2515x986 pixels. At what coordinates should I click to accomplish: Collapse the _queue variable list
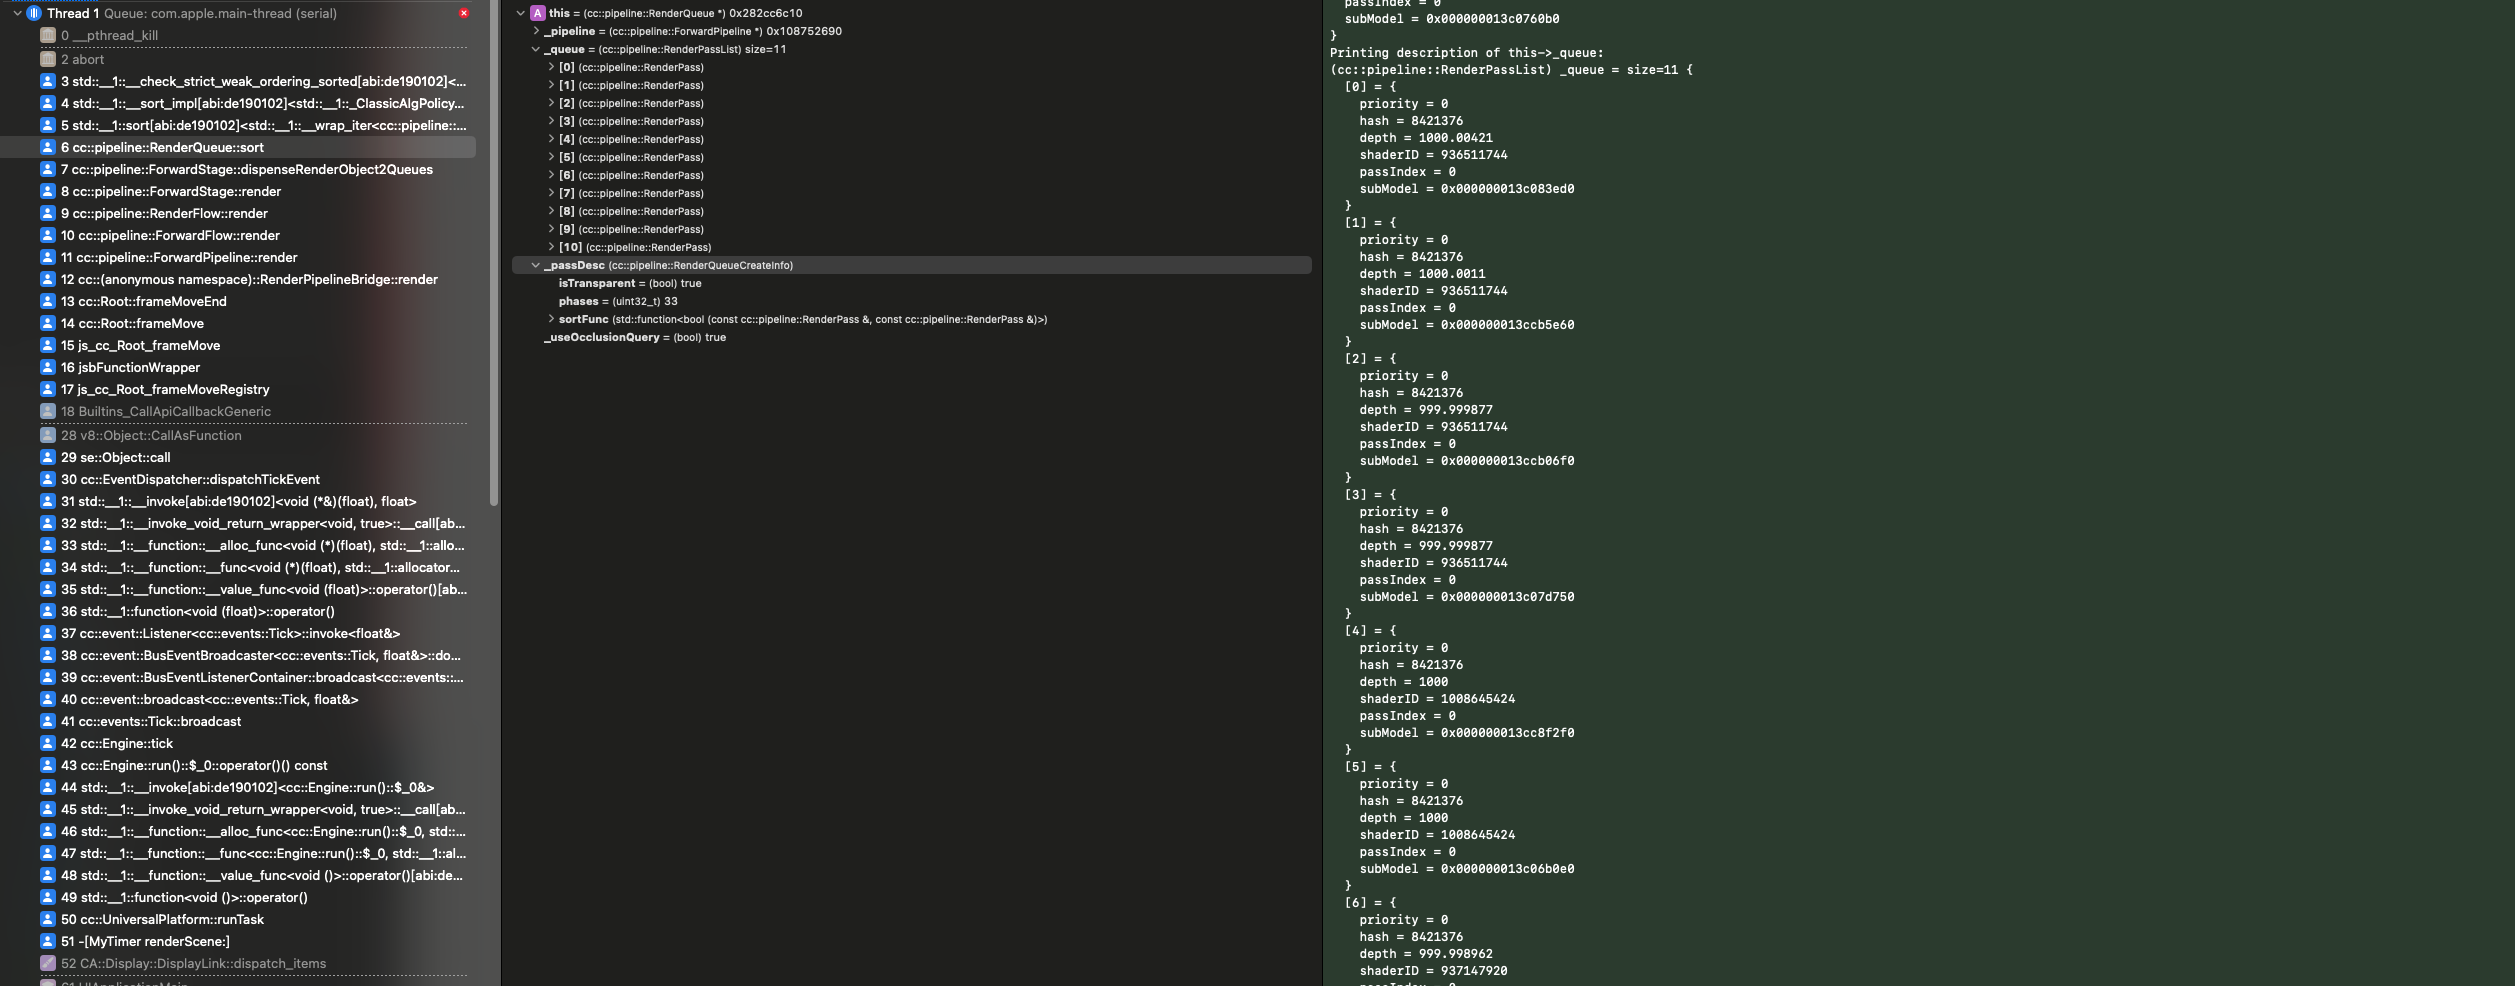[x=536, y=49]
